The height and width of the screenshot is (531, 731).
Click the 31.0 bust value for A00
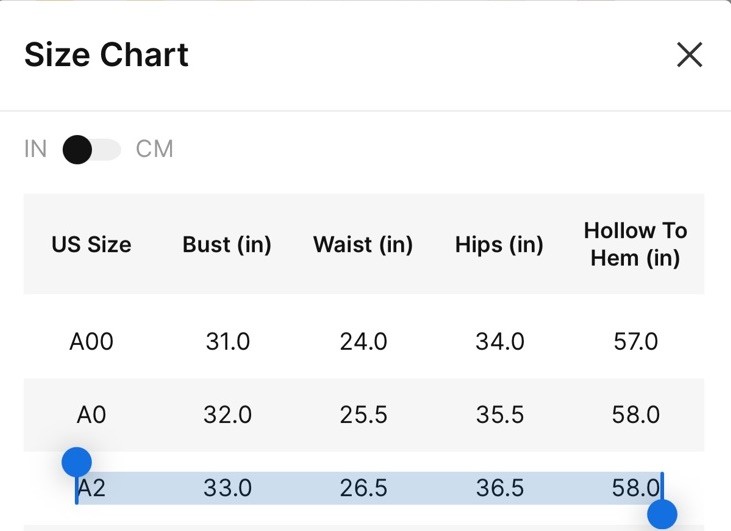[x=228, y=341]
